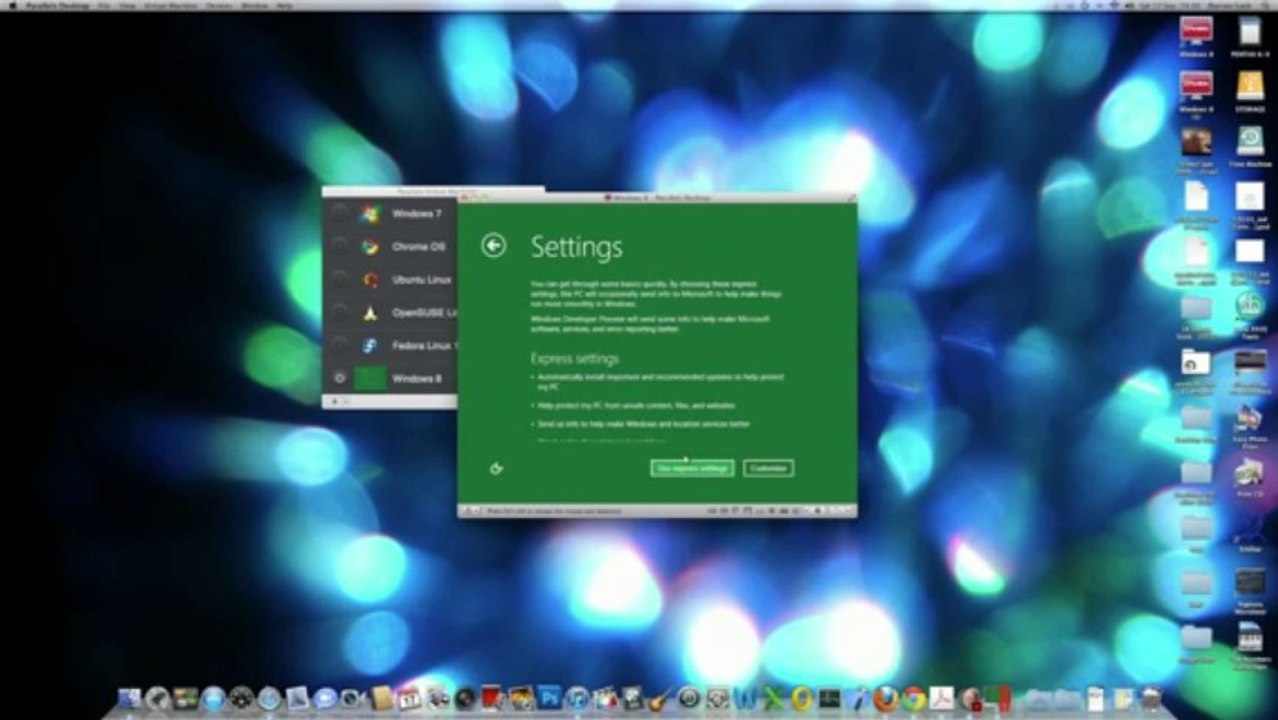Launch Firefox from the Dock

886,699
